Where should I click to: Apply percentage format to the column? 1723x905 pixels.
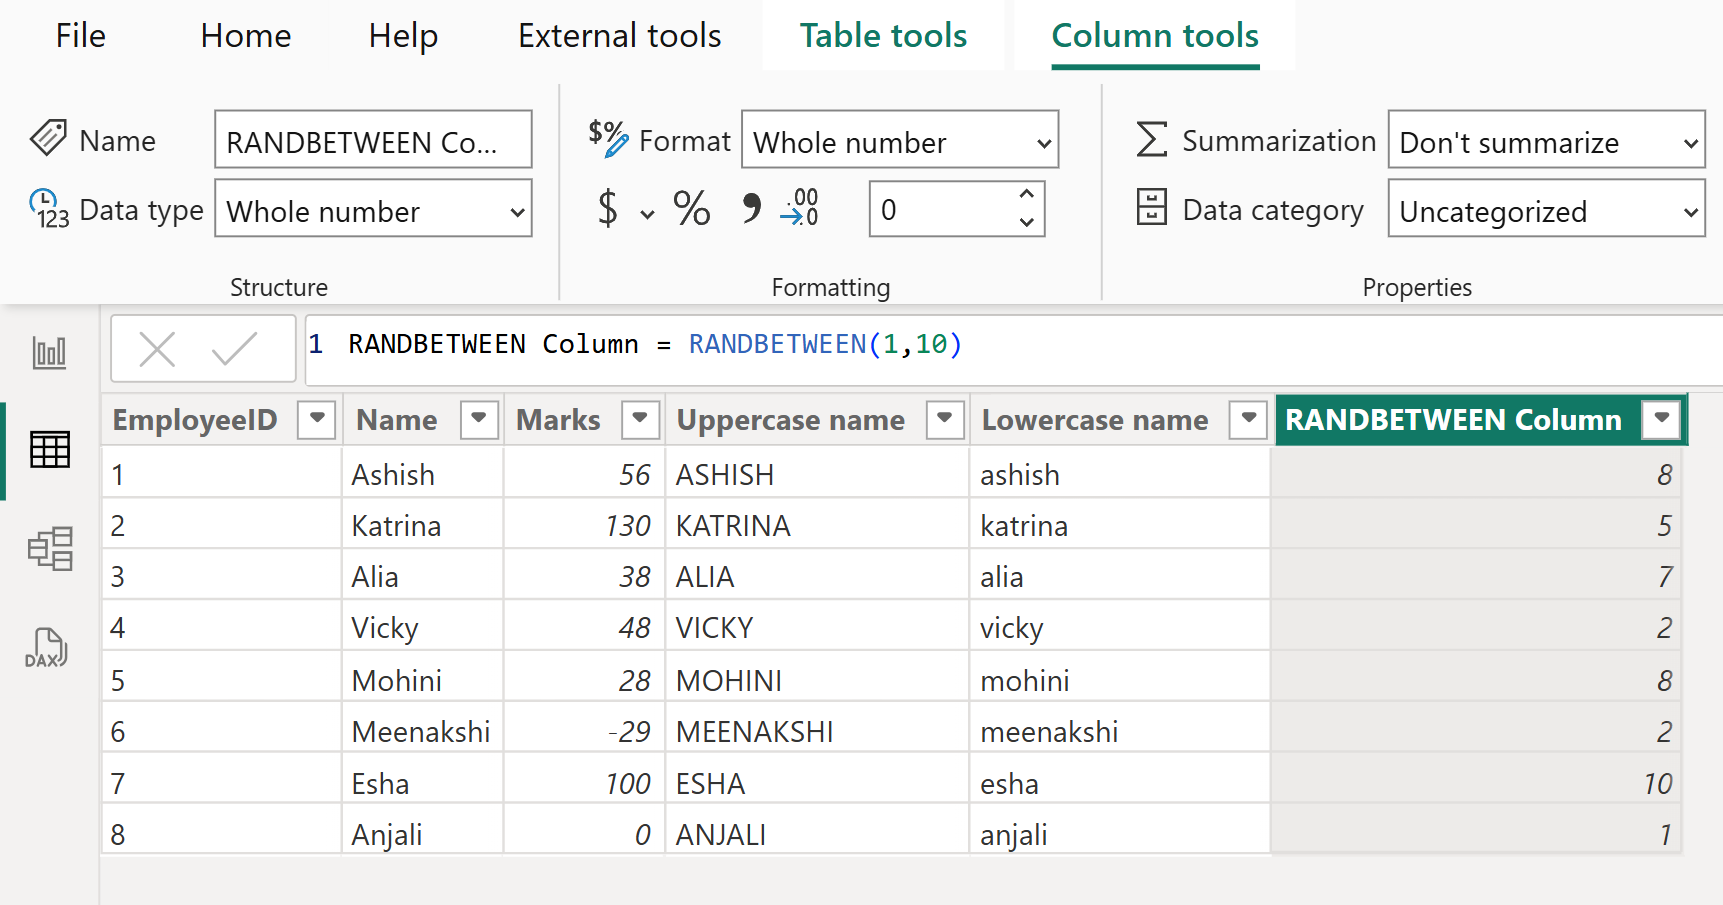coord(691,210)
